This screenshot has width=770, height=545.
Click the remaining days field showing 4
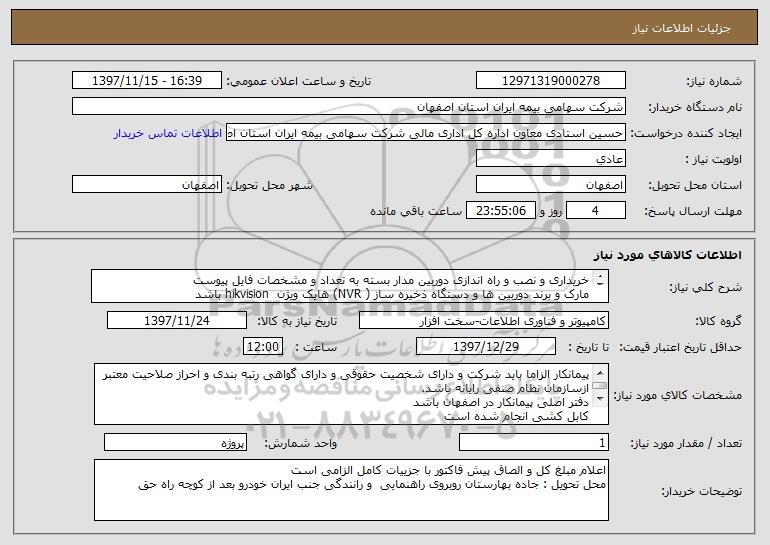pos(596,211)
